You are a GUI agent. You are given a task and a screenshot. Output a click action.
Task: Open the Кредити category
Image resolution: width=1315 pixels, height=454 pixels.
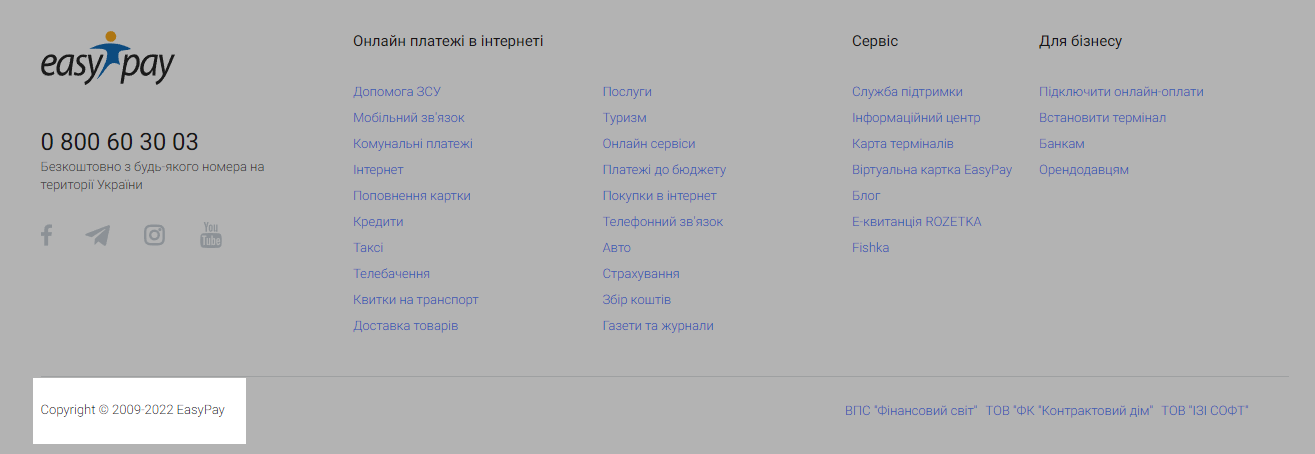point(378,221)
